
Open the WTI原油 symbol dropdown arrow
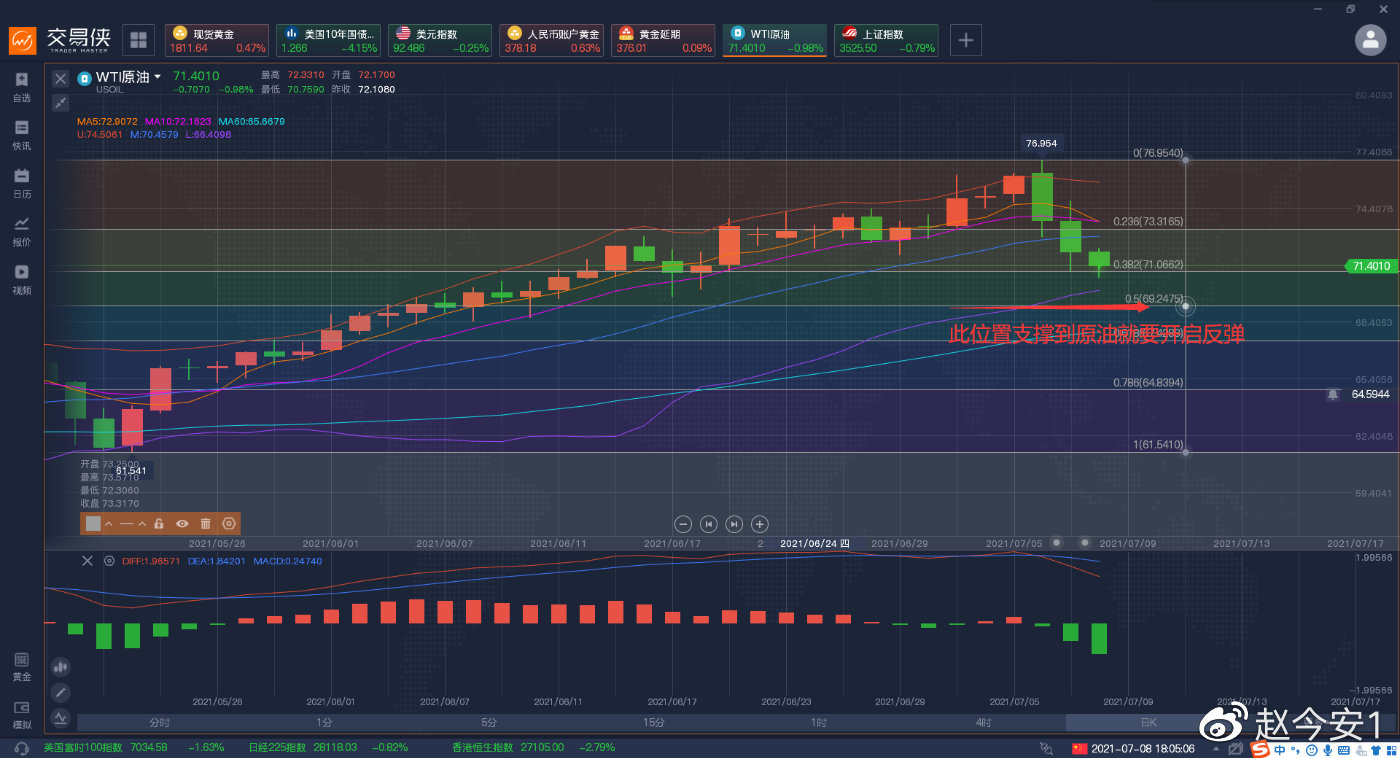click(x=157, y=77)
